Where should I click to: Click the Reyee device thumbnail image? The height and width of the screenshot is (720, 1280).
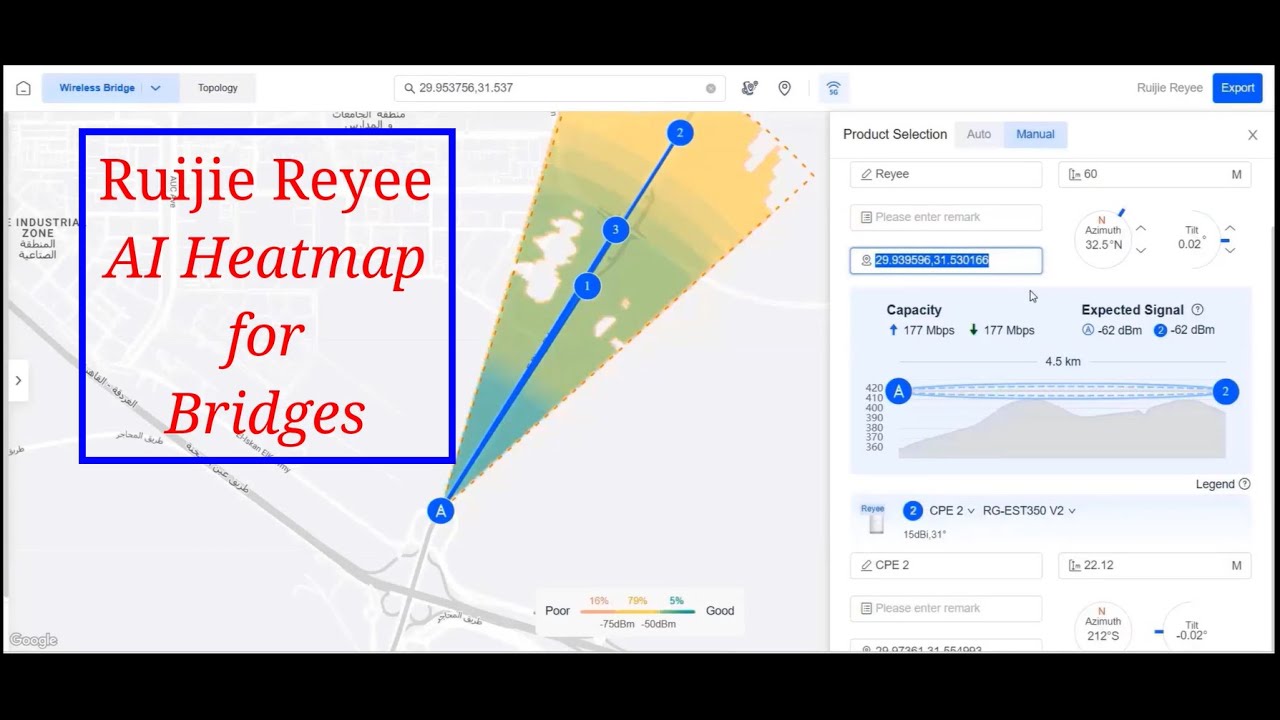(874, 520)
